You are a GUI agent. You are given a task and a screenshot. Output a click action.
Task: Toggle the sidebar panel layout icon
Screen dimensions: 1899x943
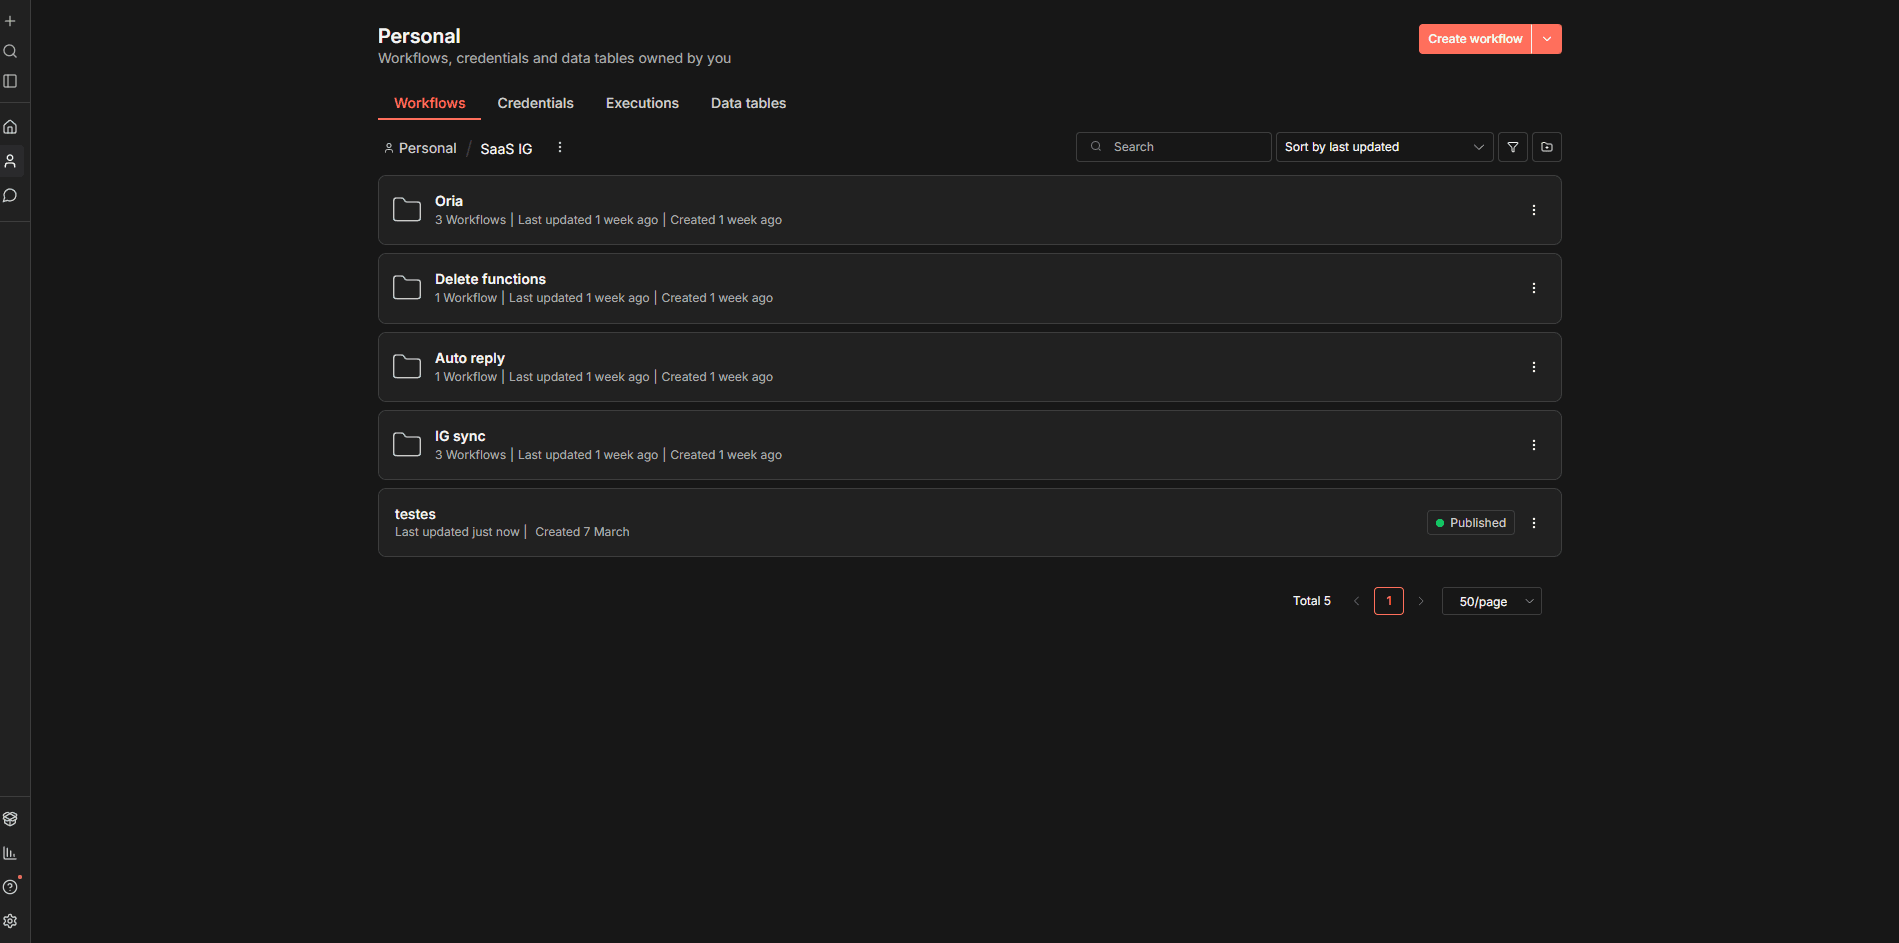coord(10,81)
